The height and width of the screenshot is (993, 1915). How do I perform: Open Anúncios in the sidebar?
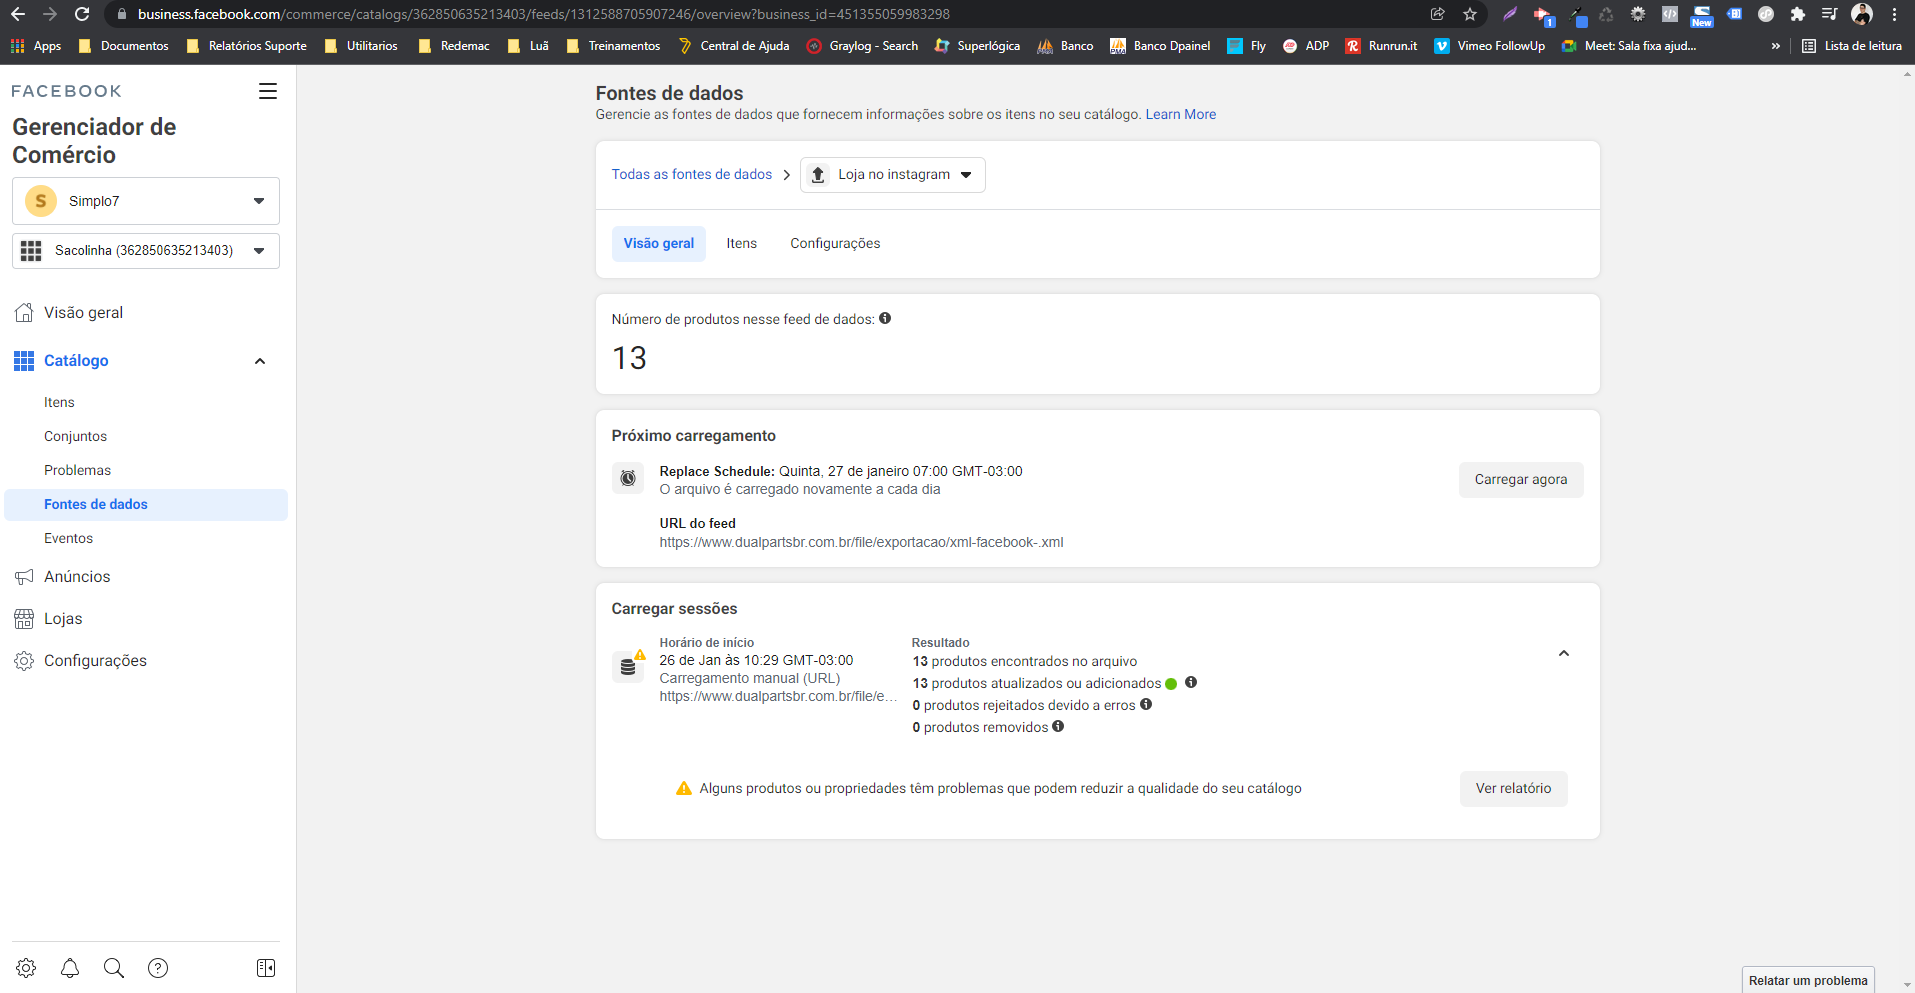click(x=146, y=577)
